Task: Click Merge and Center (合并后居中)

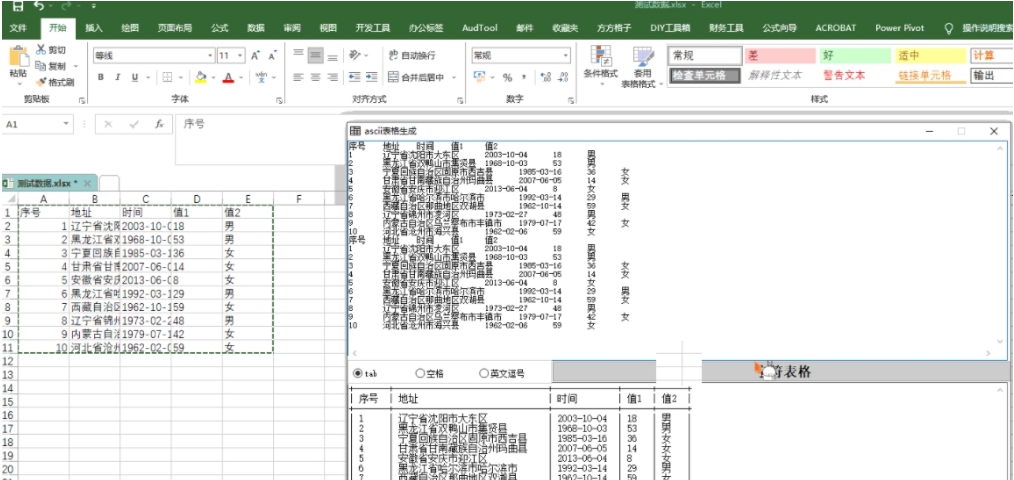Action: (416, 77)
